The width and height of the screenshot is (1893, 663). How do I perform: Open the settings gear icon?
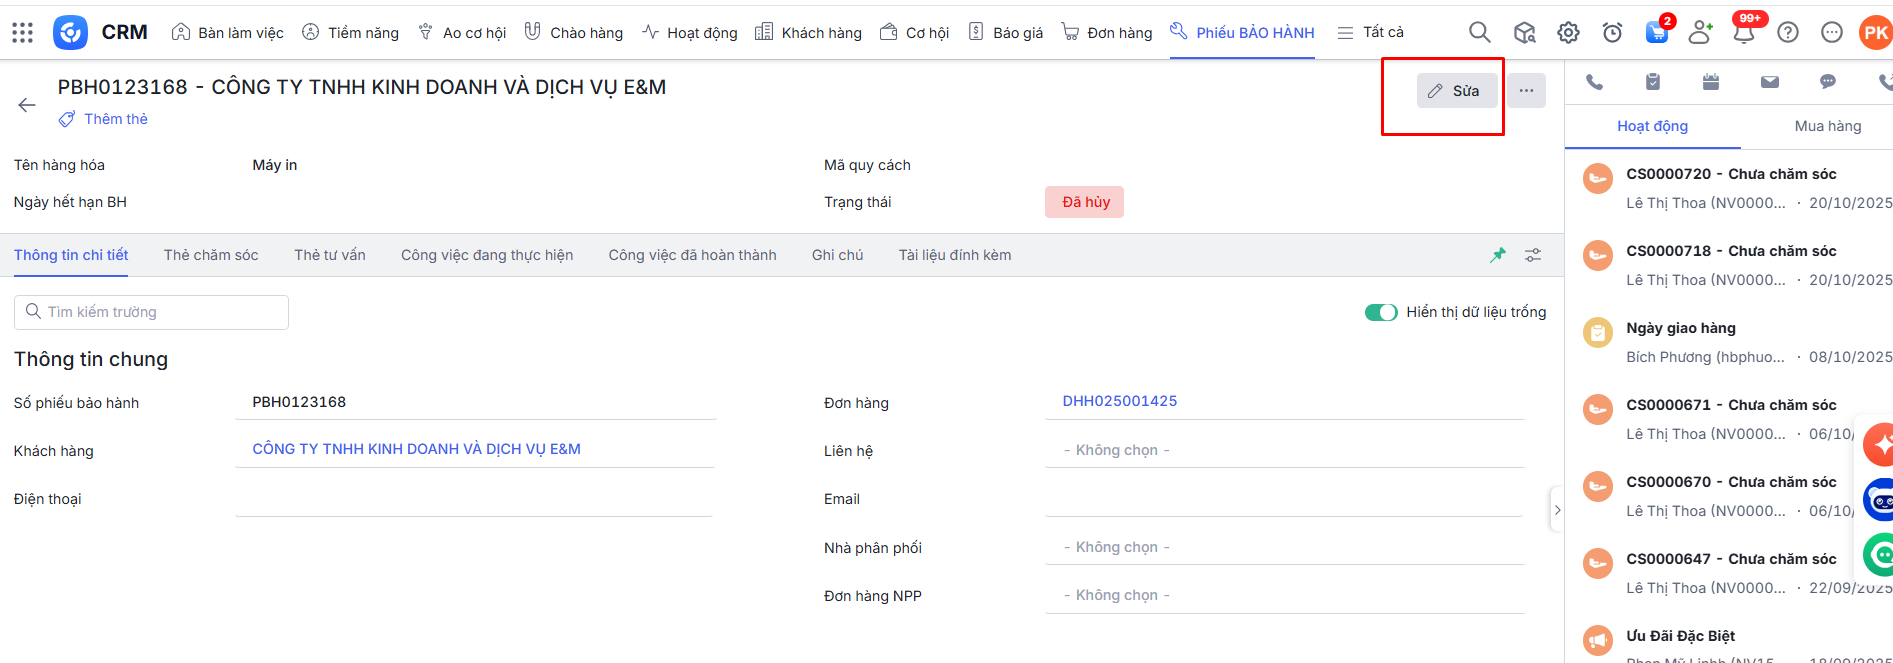(1568, 33)
